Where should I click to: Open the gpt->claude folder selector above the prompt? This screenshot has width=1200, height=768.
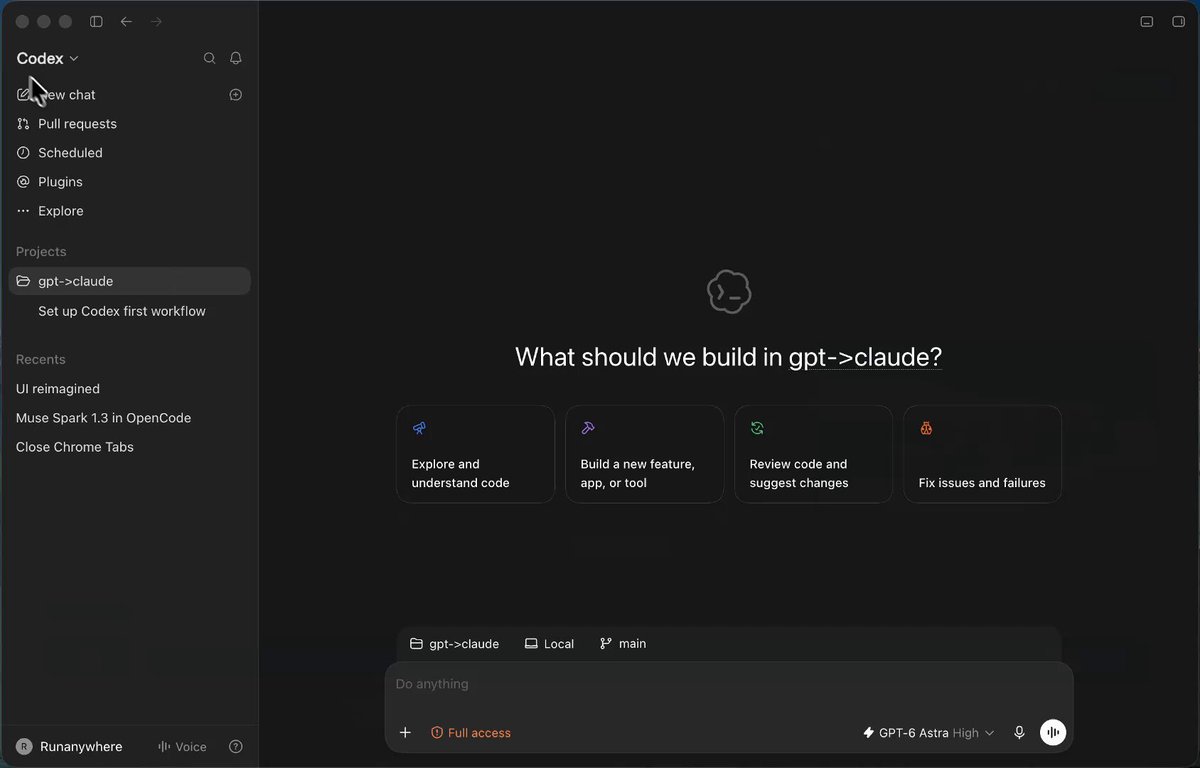coord(454,644)
